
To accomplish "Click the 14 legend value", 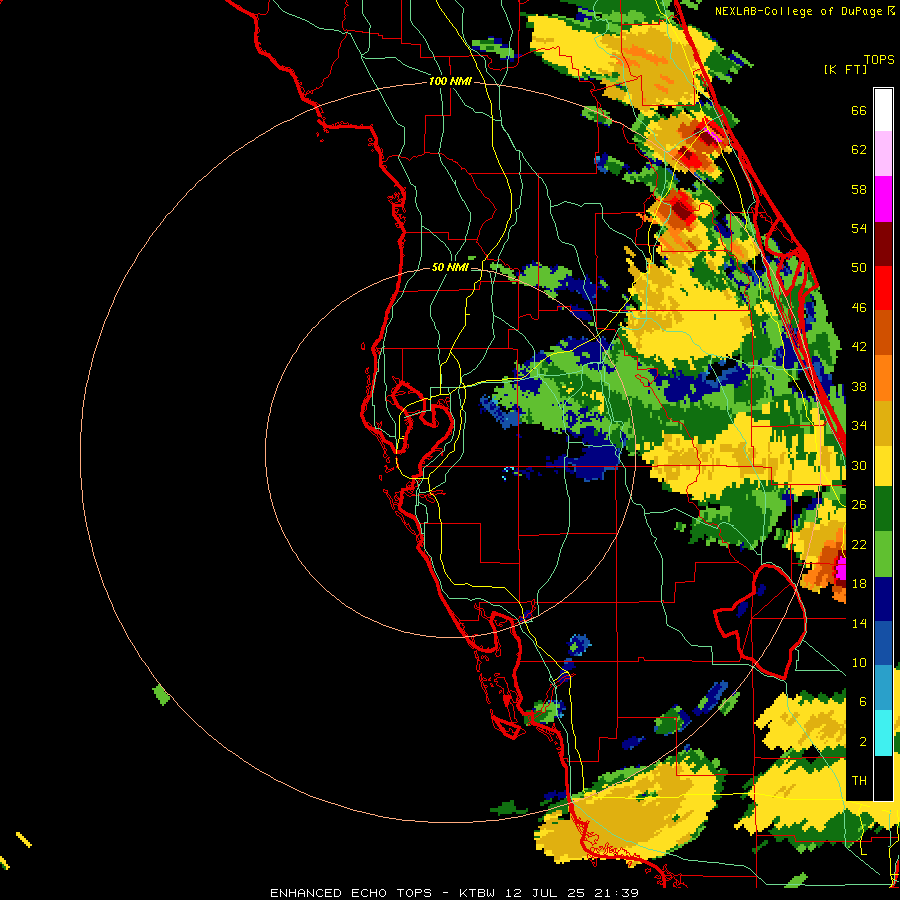I will click(859, 623).
